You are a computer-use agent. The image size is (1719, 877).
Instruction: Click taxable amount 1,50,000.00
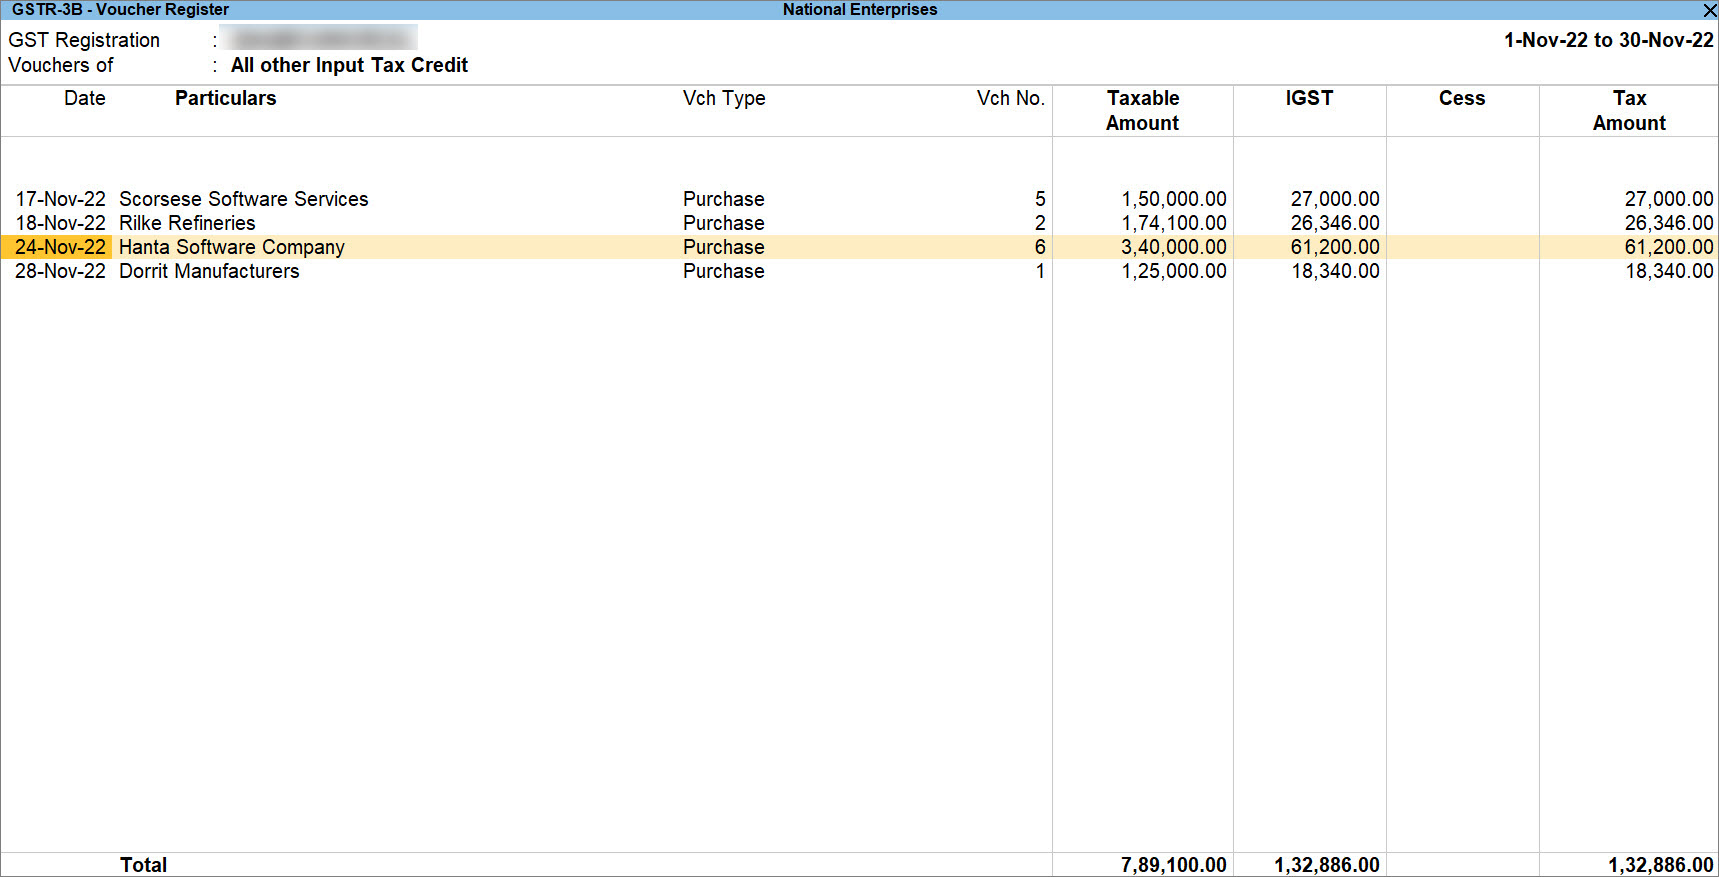pyautogui.click(x=1174, y=199)
